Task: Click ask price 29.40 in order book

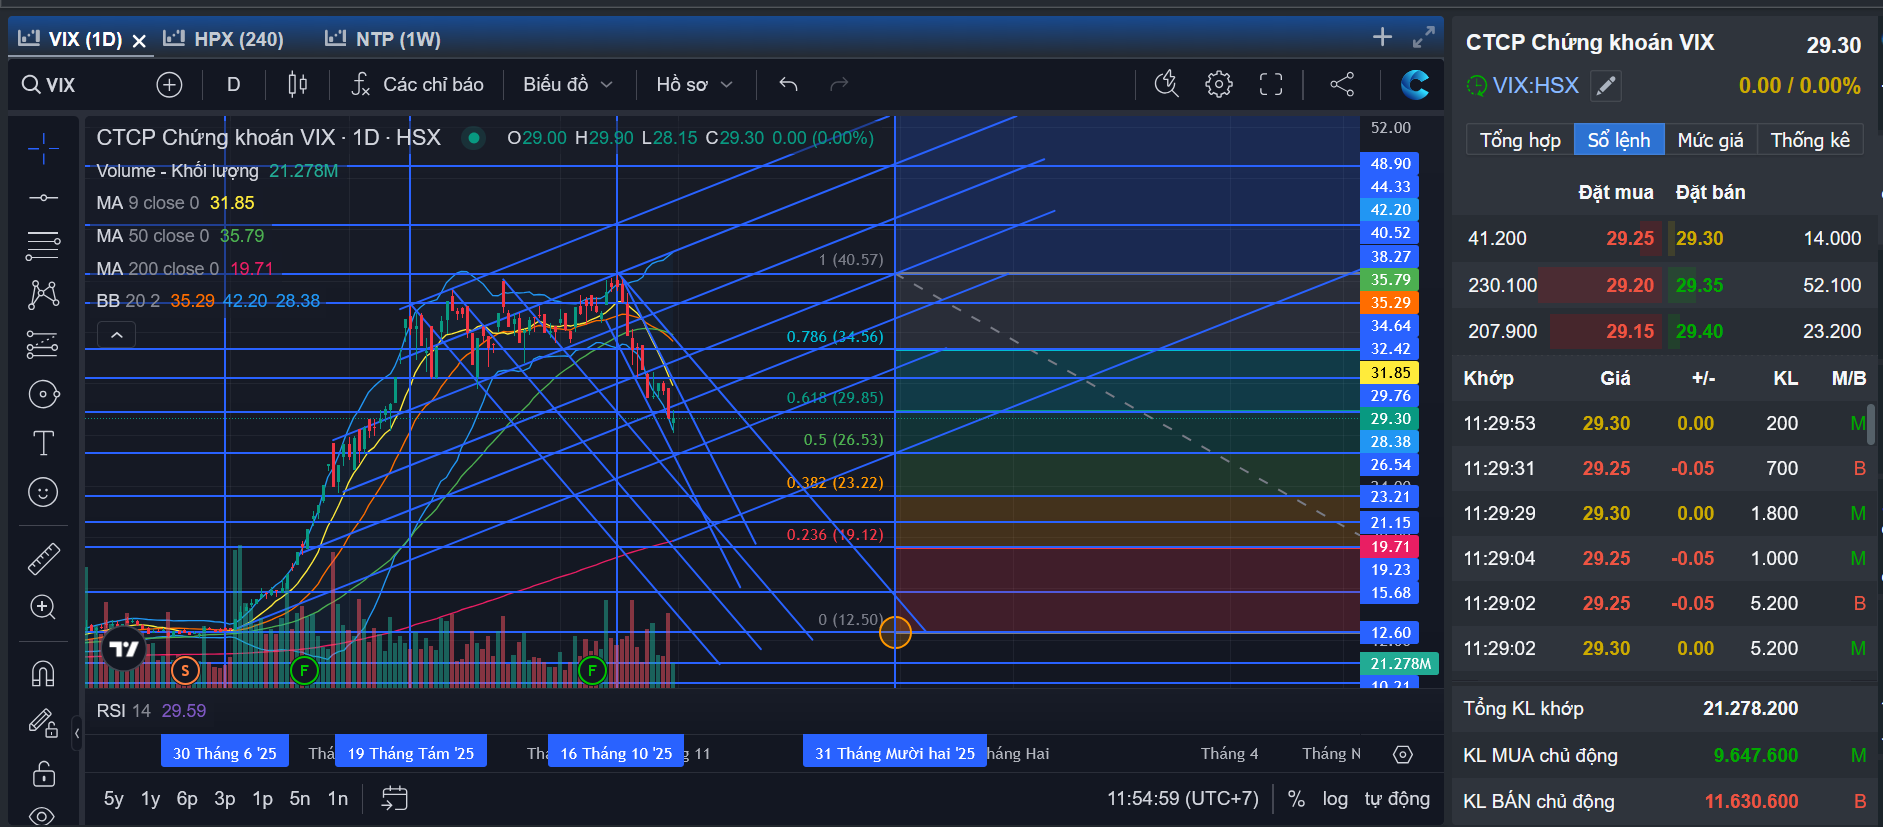Action: tap(1699, 331)
